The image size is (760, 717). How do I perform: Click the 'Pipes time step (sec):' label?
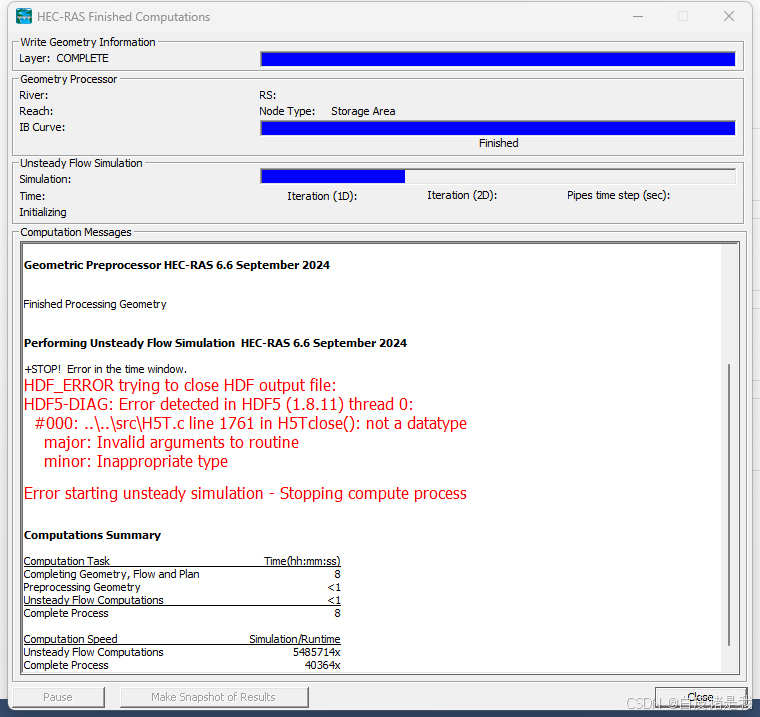[x=618, y=195]
